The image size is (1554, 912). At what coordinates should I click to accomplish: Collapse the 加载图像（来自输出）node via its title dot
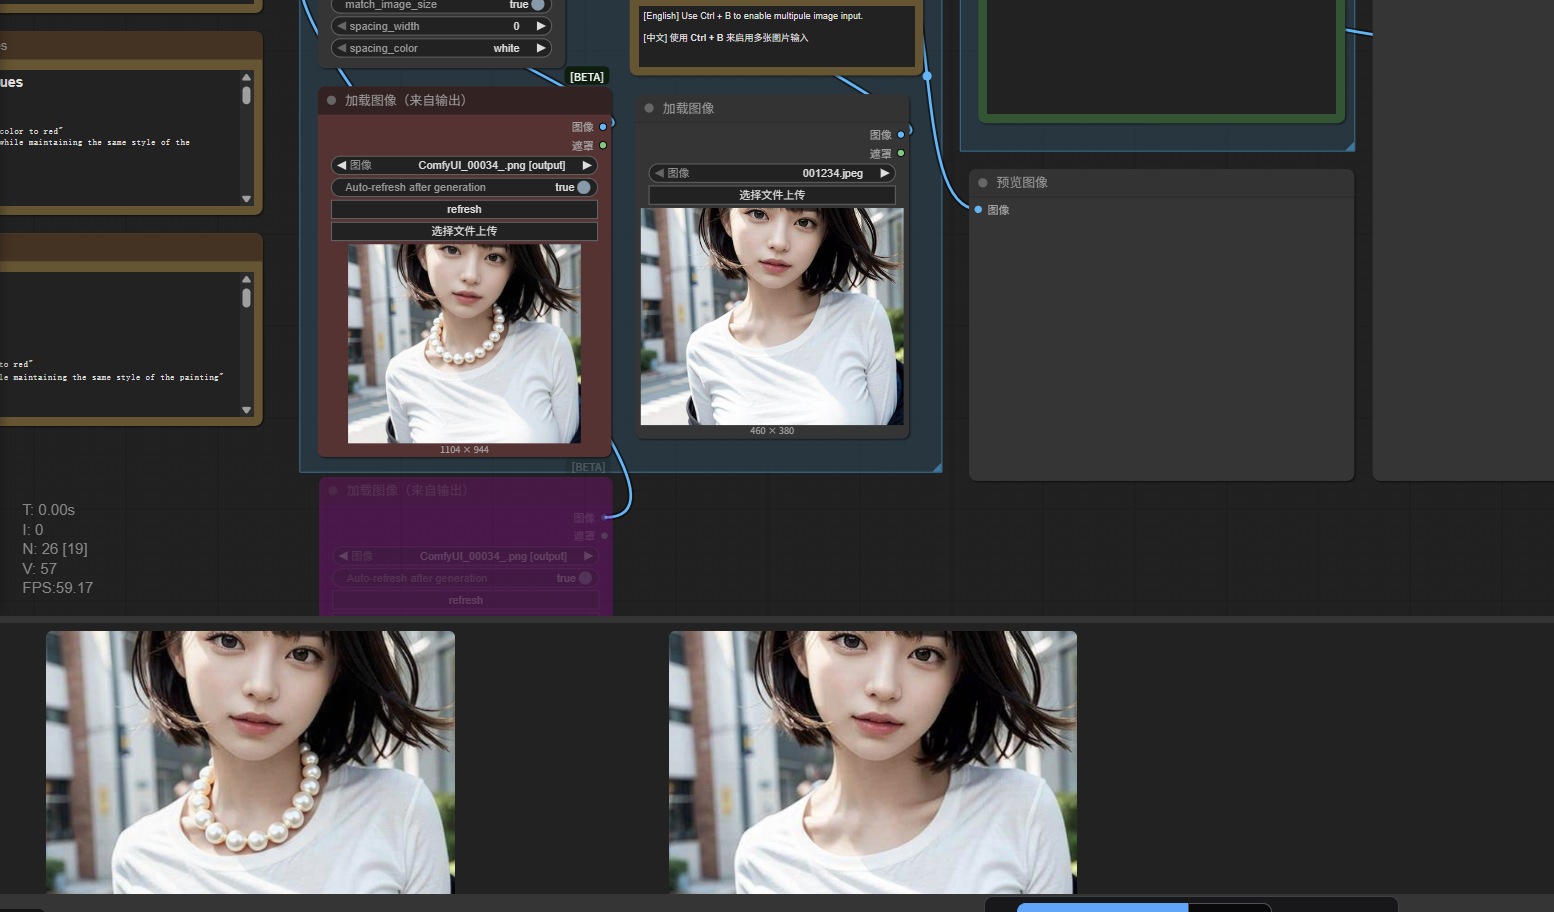pyautogui.click(x=332, y=100)
